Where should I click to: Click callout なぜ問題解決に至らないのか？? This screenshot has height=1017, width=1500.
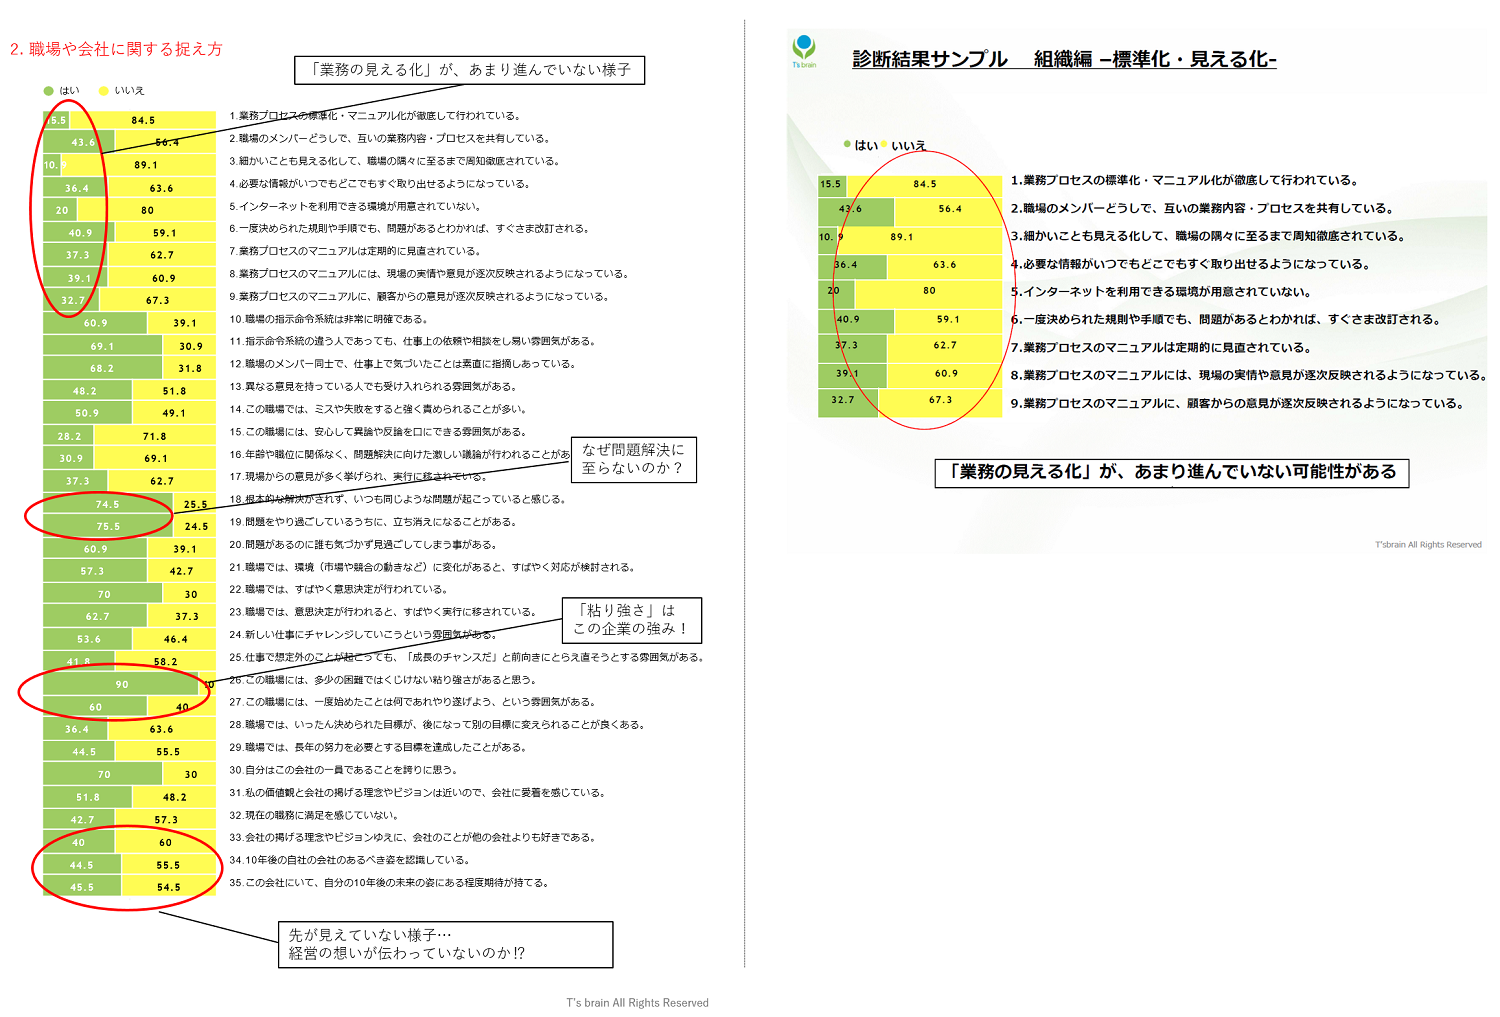[633, 459]
